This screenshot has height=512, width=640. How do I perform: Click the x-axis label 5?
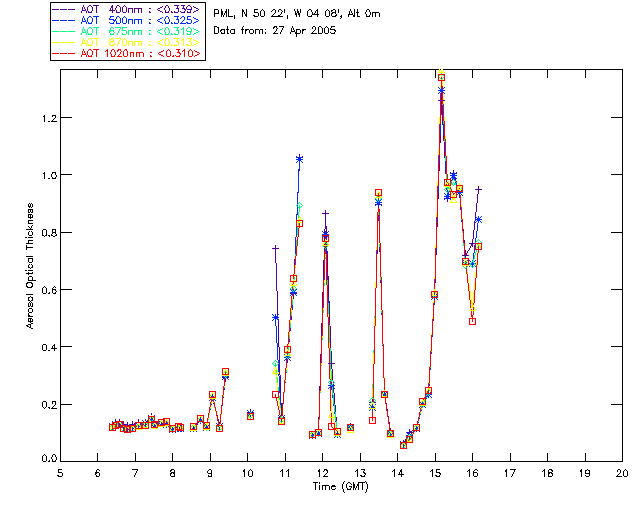pyautogui.click(x=60, y=473)
